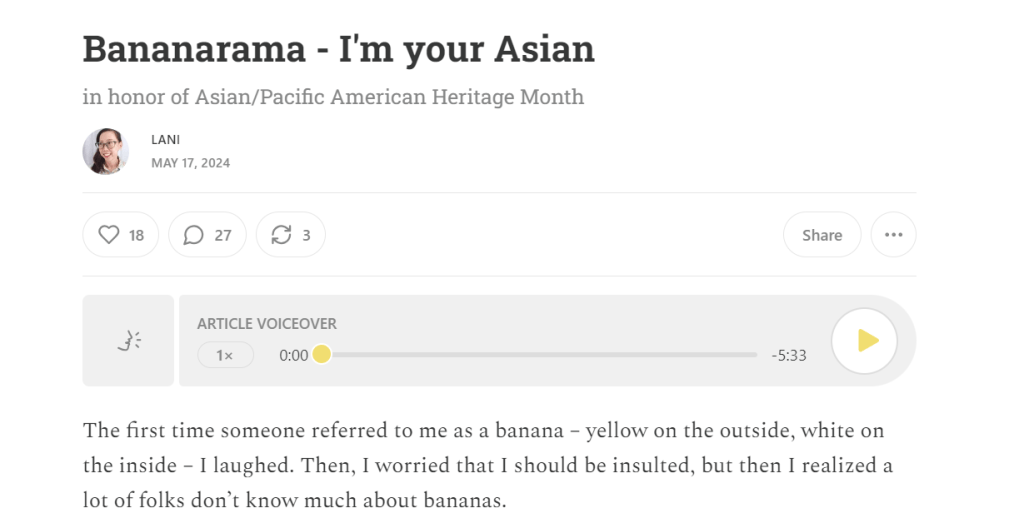Click the -5:33 remaining time label
The width and height of the screenshot is (1024, 528).
pos(789,355)
